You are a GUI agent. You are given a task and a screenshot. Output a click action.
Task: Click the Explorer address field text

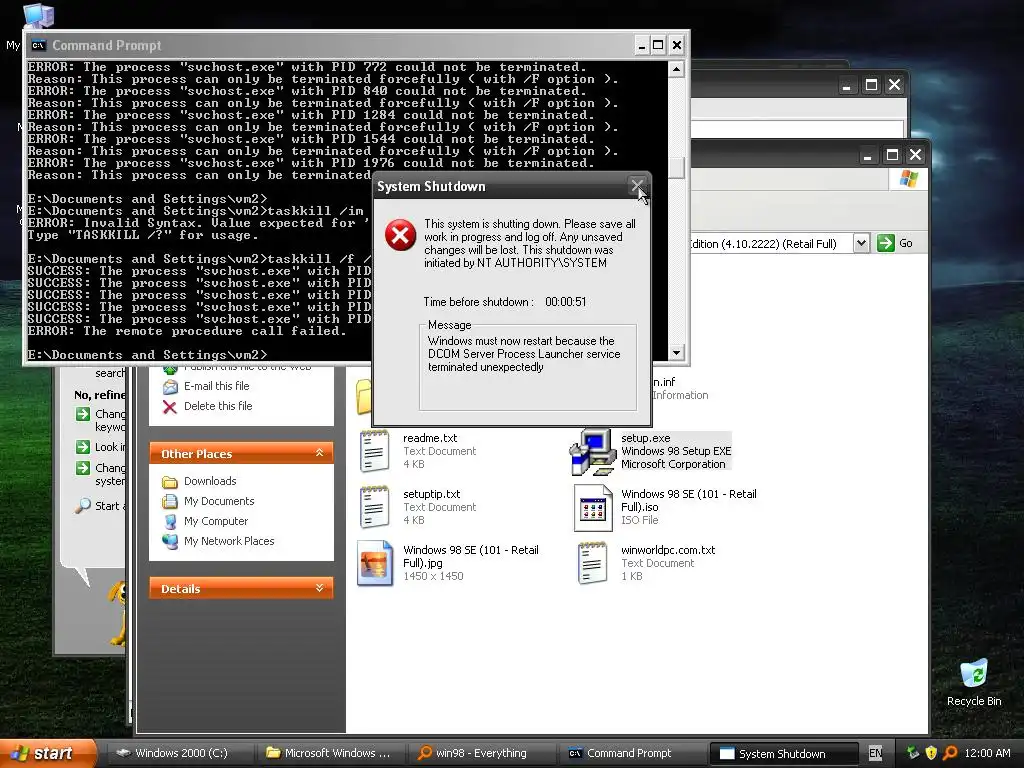click(x=763, y=244)
